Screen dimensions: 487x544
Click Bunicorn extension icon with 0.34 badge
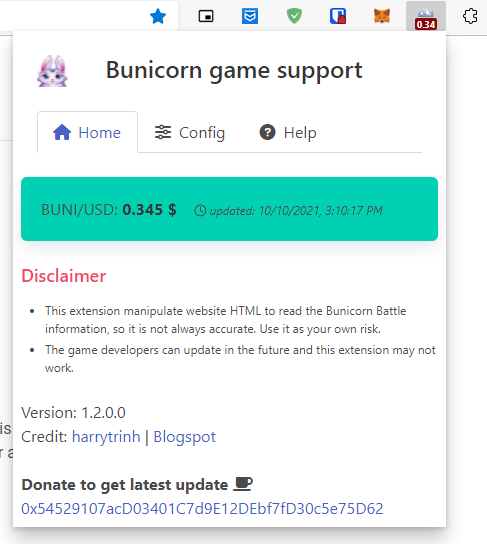click(426, 17)
